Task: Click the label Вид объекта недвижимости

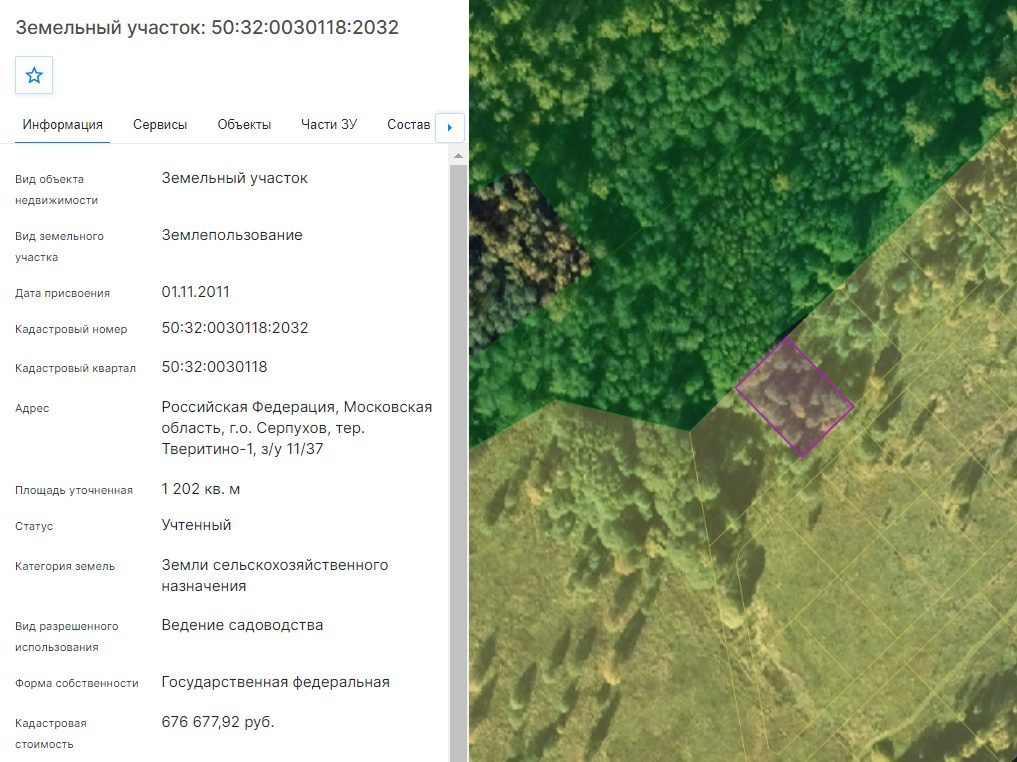Action: pyautogui.click(x=56, y=189)
